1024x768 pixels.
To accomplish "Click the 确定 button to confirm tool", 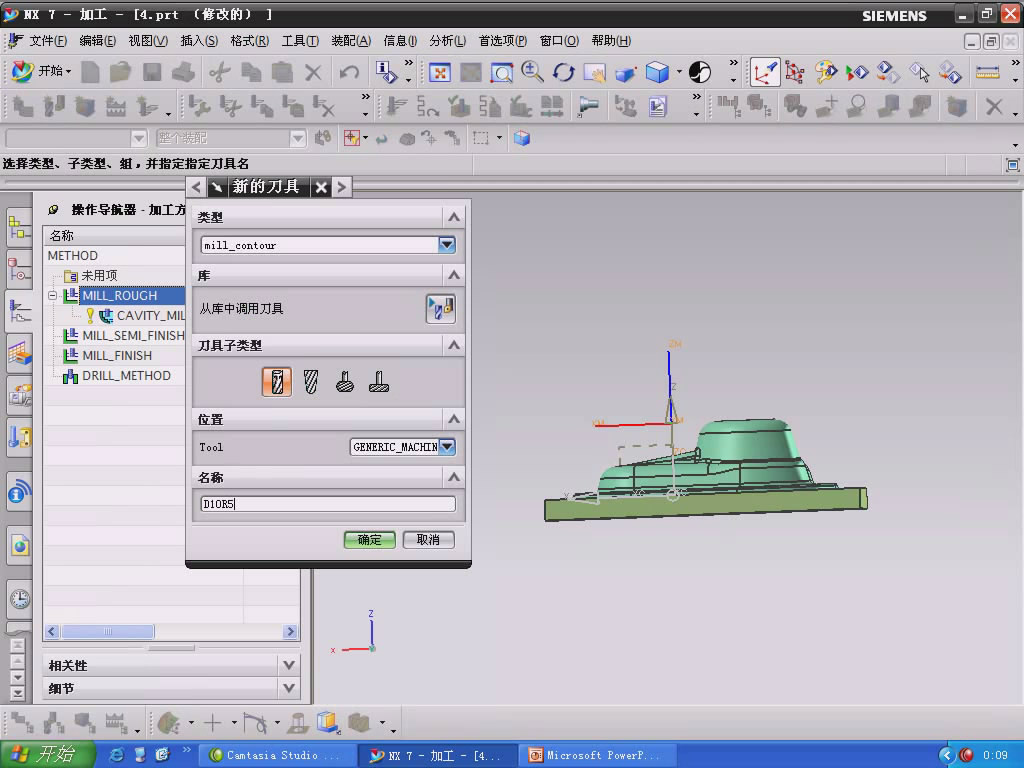I will tap(370, 539).
